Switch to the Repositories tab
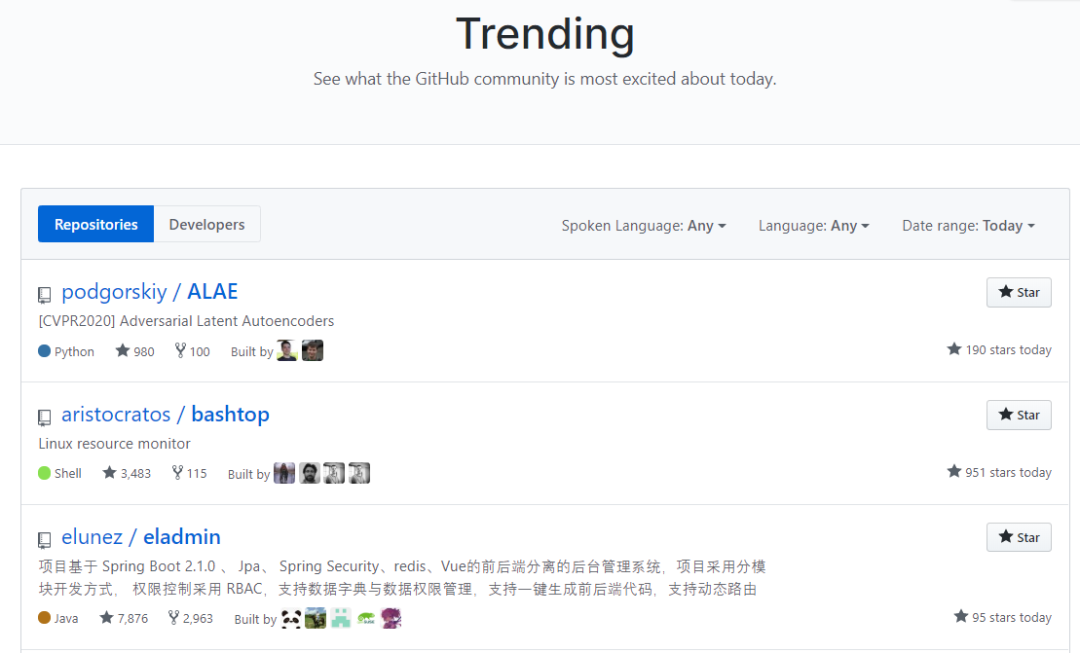 pos(96,224)
